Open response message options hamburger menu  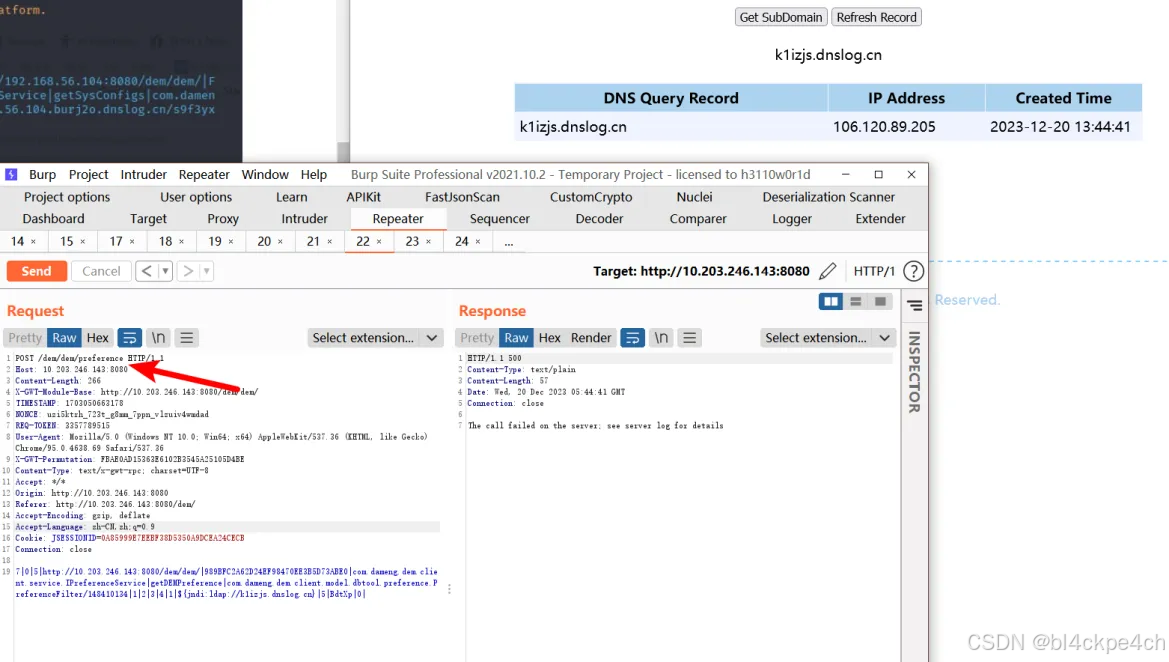point(690,338)
